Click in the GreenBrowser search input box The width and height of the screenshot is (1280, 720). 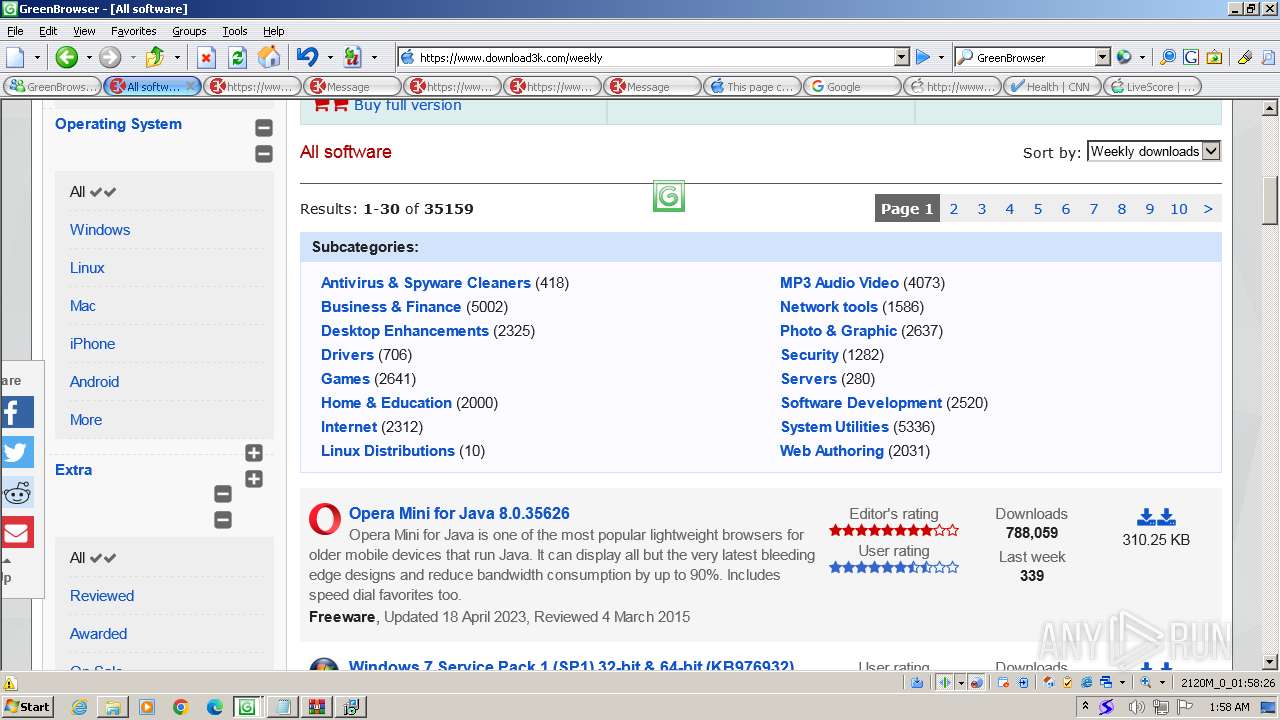[x=1033, y=57]
